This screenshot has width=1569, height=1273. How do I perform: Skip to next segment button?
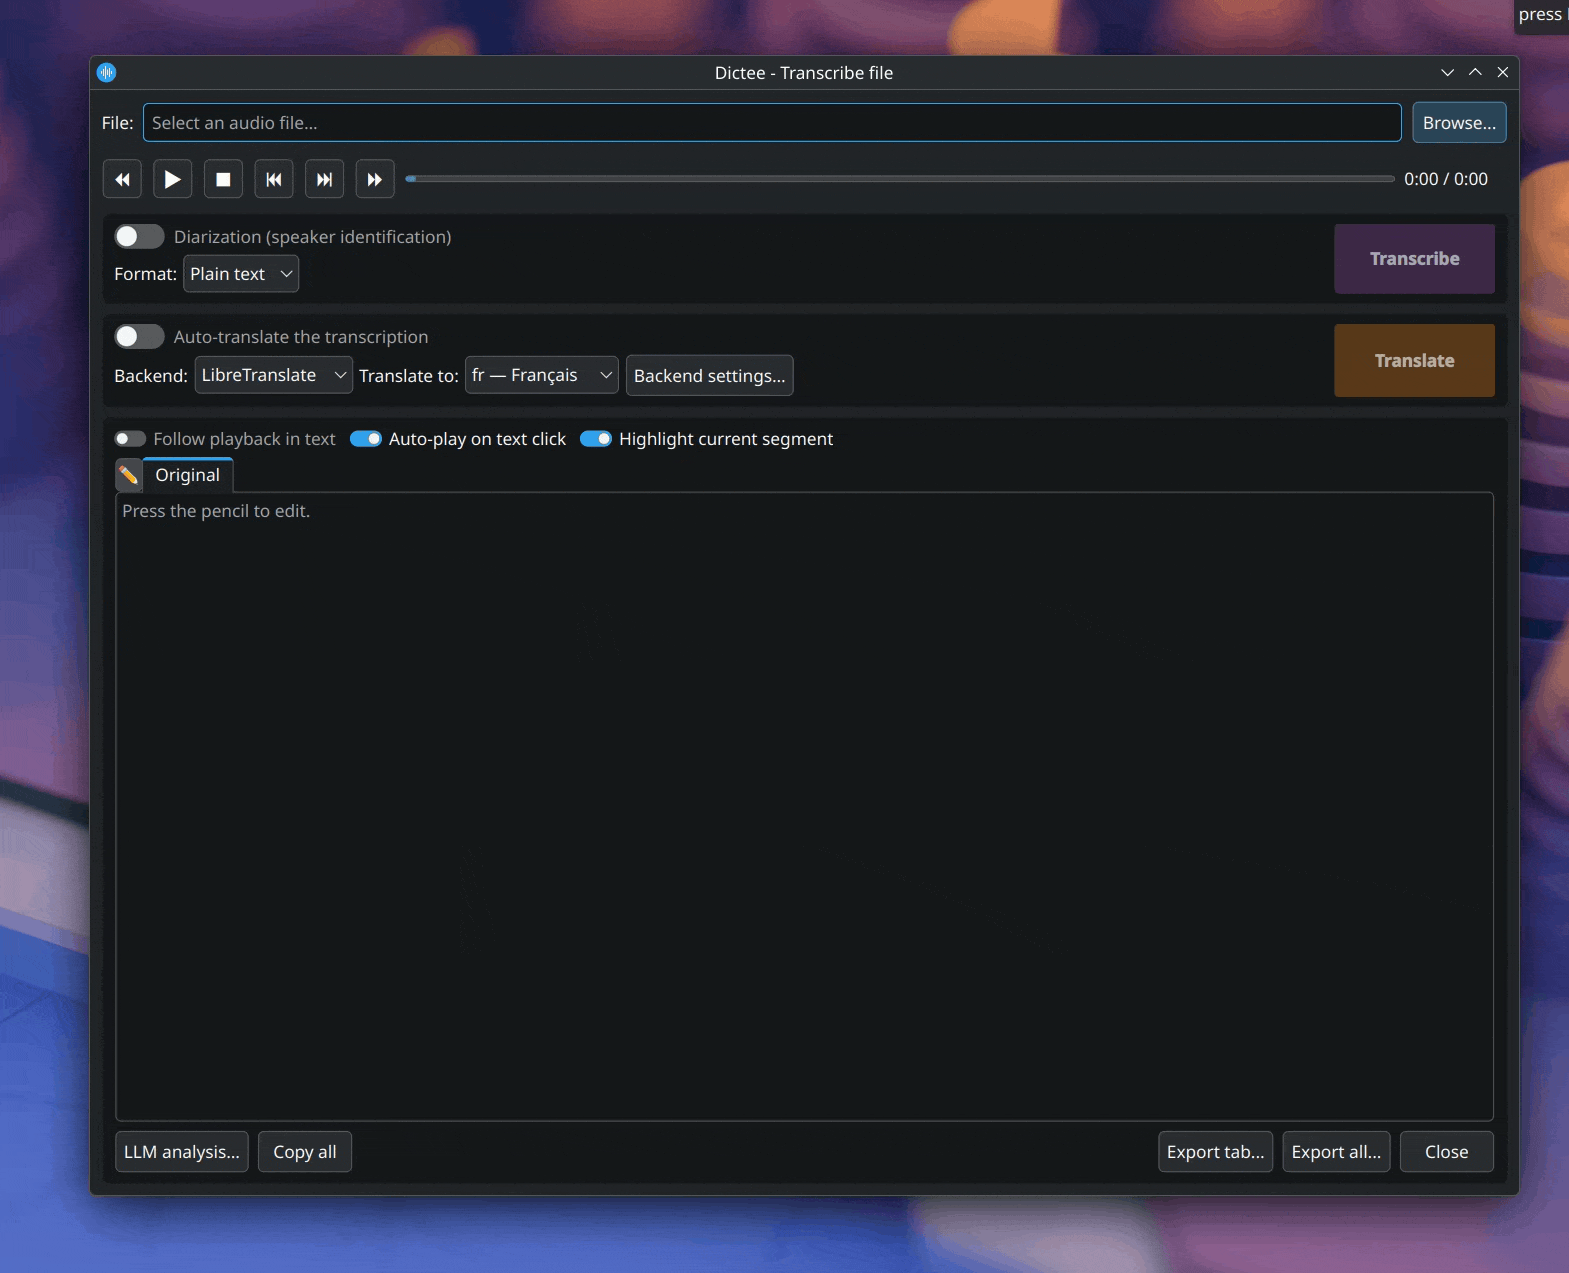(324, 179)
